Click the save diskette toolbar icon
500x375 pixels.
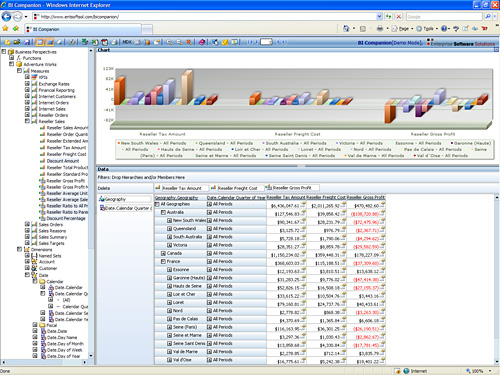click(27, 42)
